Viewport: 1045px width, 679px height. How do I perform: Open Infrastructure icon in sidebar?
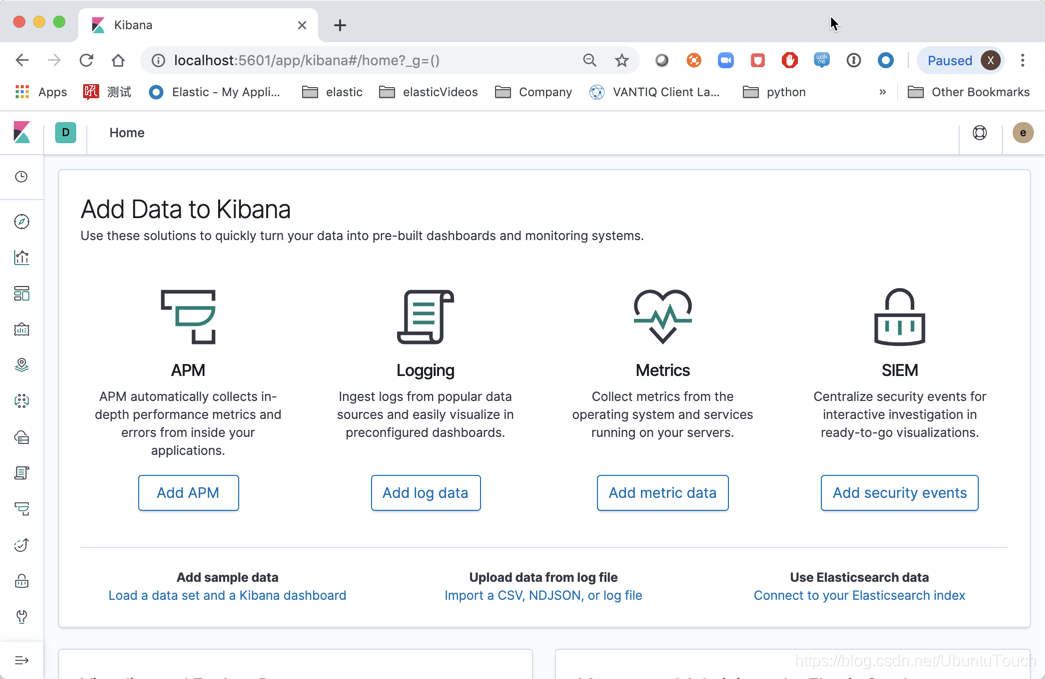[x=21, y=437]
